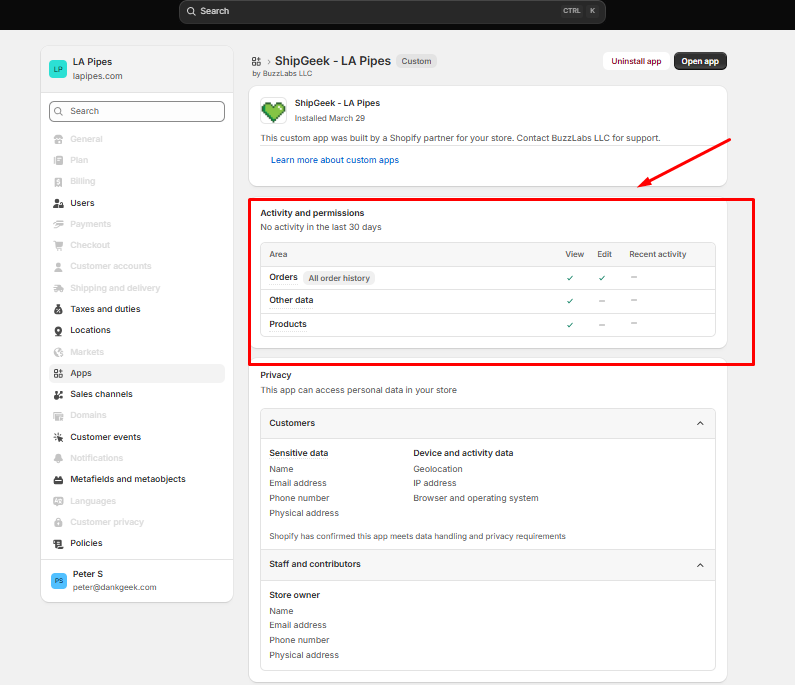Click the Policies icon in sidebar

58,544
